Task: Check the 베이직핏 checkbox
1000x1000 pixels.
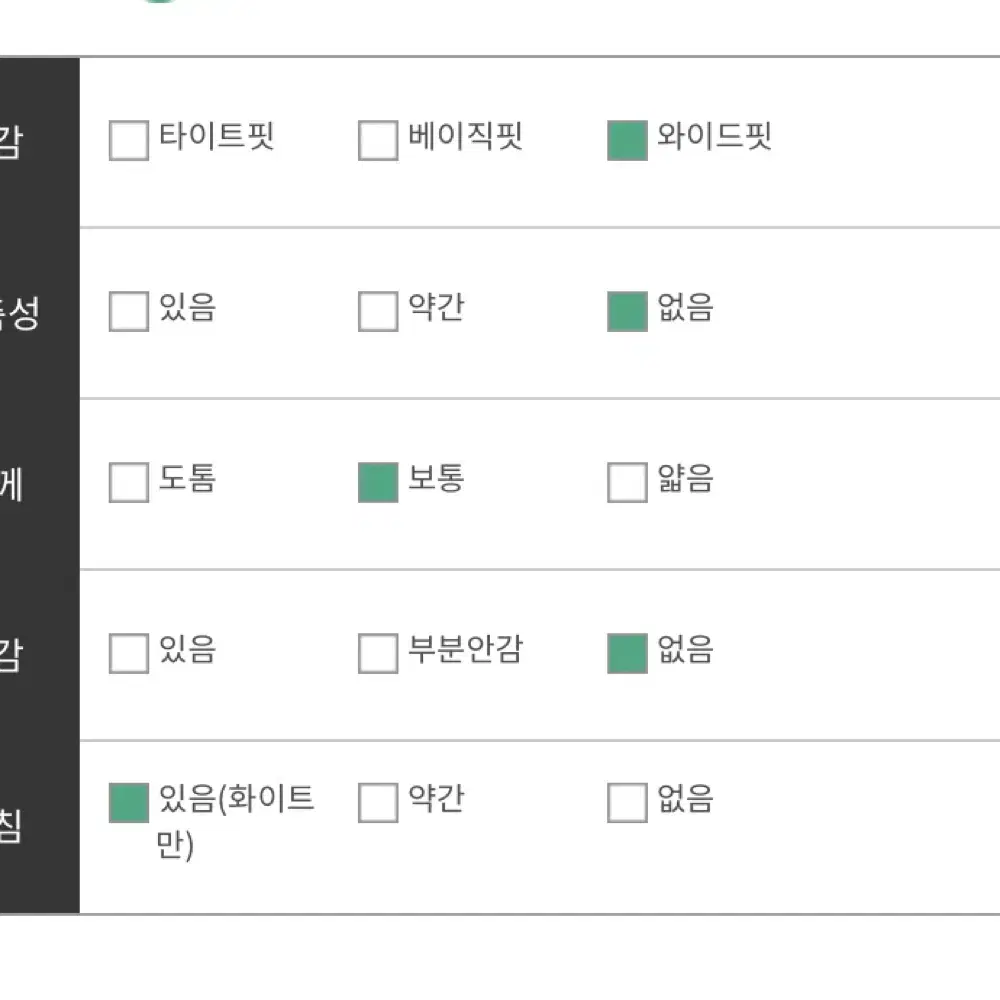Action: click(x=378, y=140)
